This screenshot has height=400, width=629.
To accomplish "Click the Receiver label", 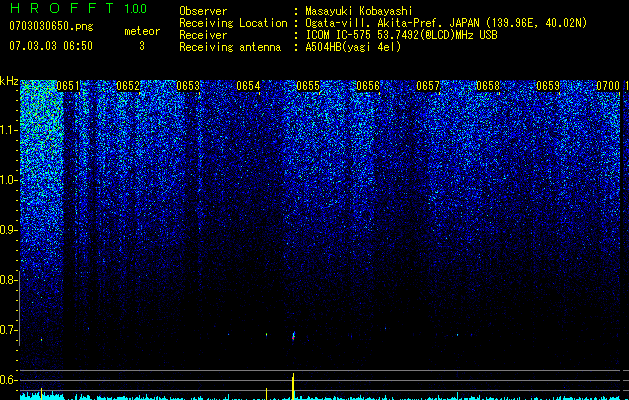I will point(203,35).
